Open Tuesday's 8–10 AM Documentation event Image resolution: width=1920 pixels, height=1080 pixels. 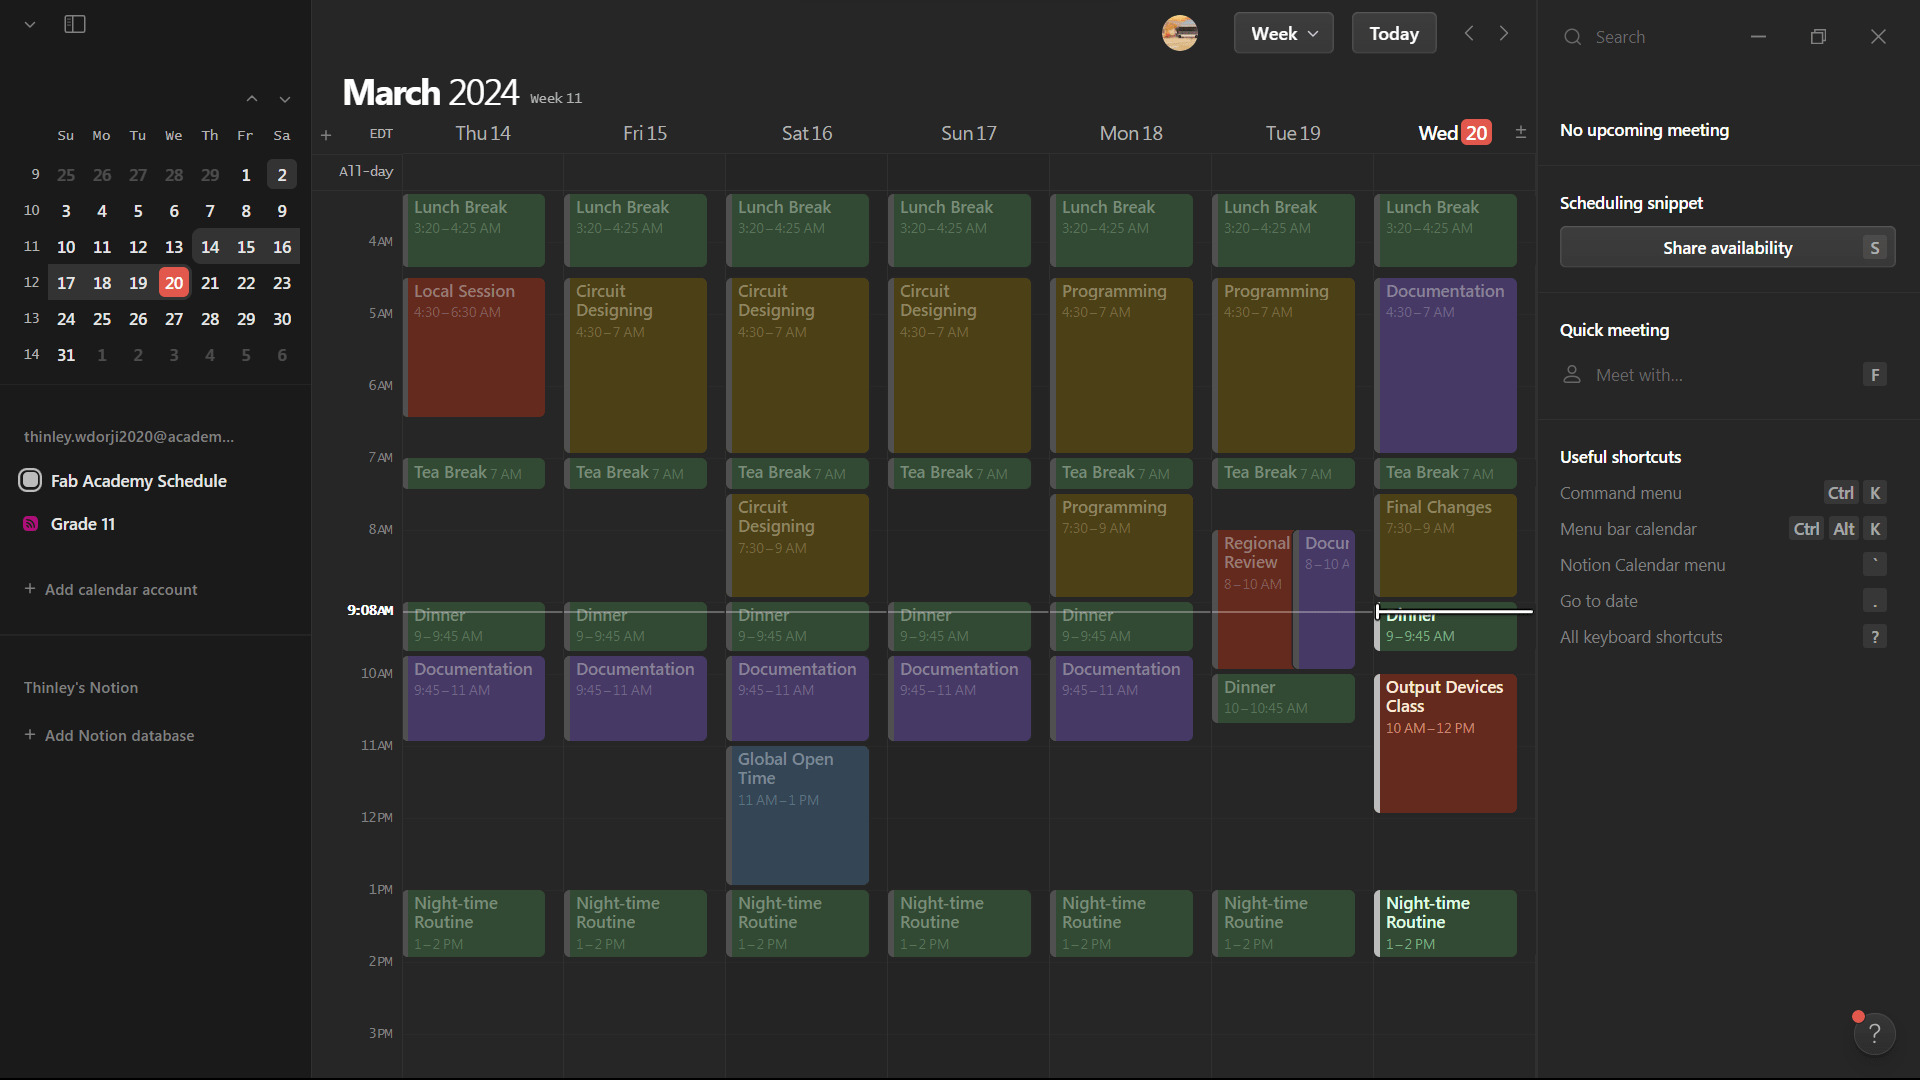point(1326,599)
